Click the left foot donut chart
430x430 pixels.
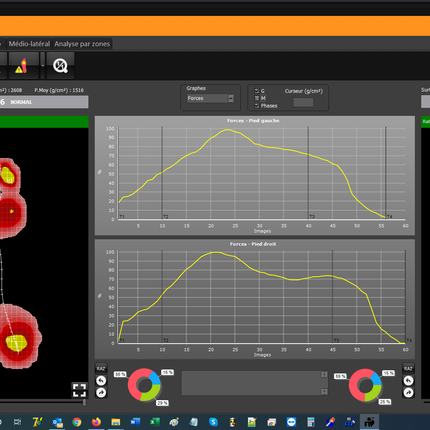pos(144,385)
